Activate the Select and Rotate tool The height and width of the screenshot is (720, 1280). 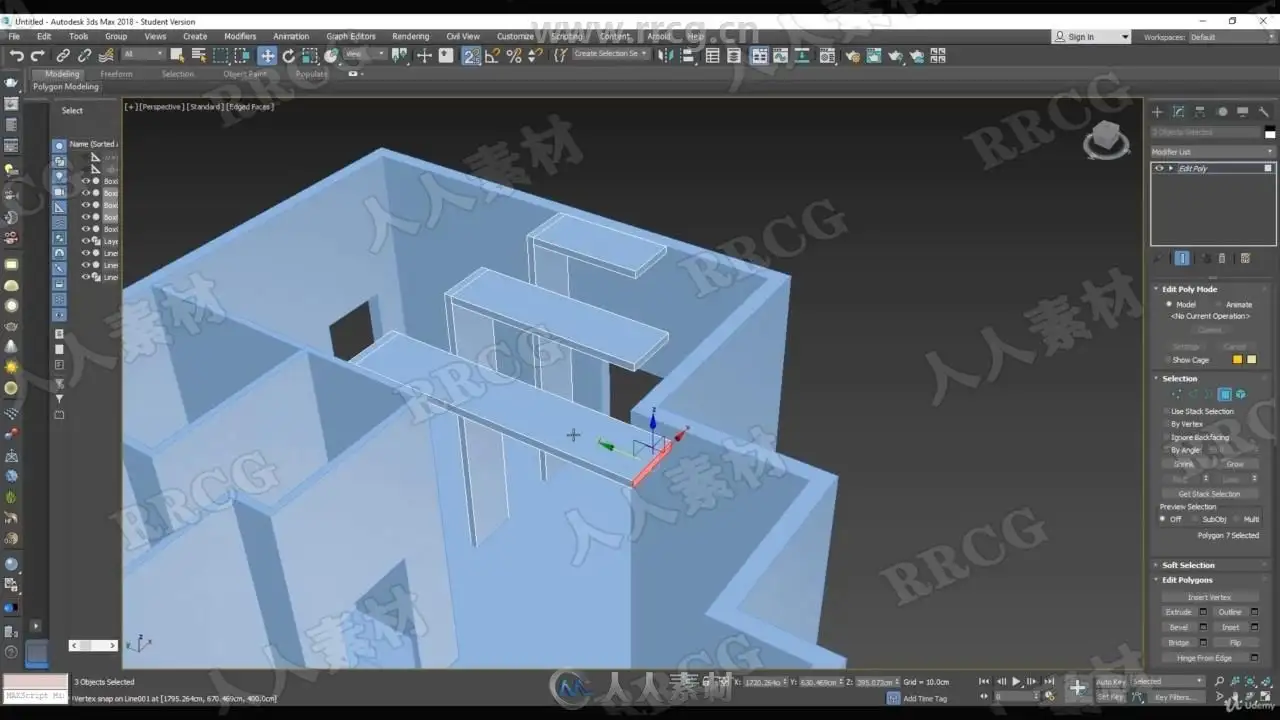pyautogui.click(x=289, y=56)
